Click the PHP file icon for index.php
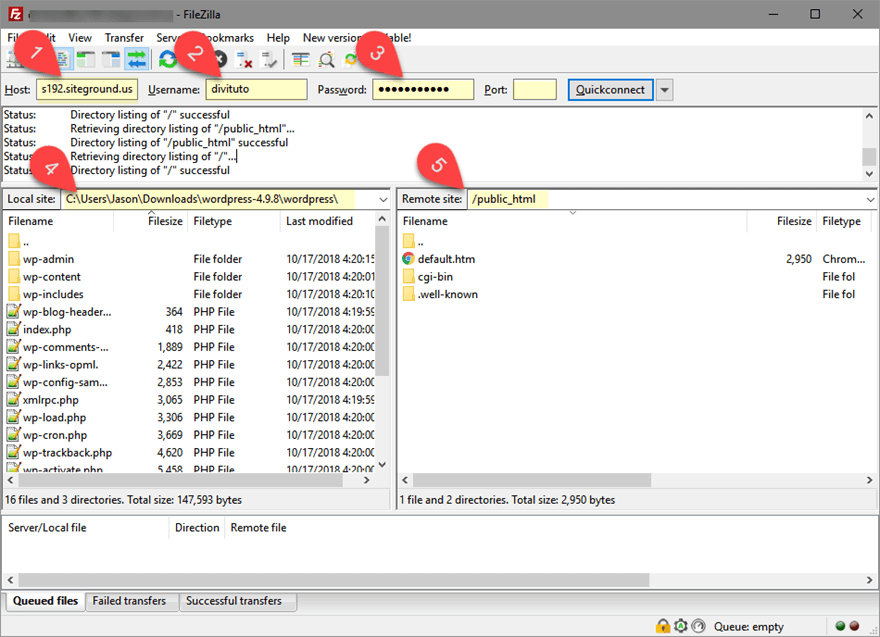Viewport: 880px width, 637px height. click(13, 329)
